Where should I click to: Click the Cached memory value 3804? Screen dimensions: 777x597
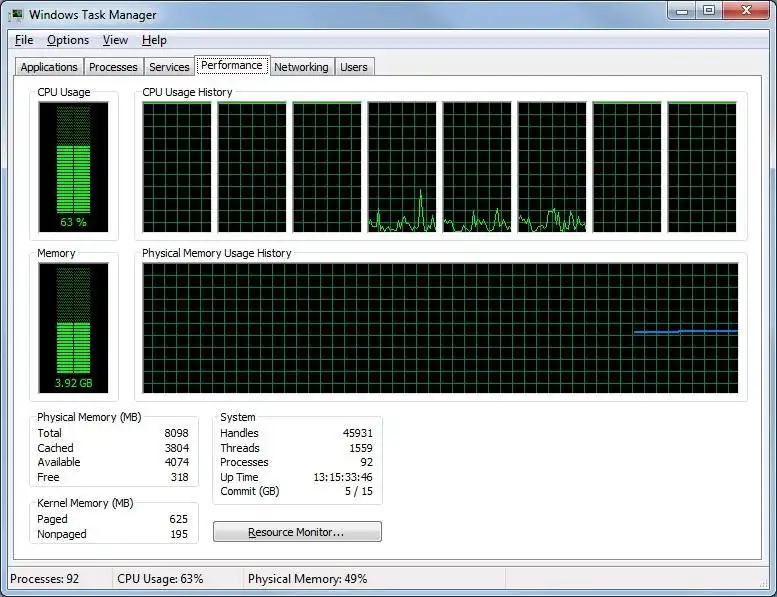pos(176,448)
